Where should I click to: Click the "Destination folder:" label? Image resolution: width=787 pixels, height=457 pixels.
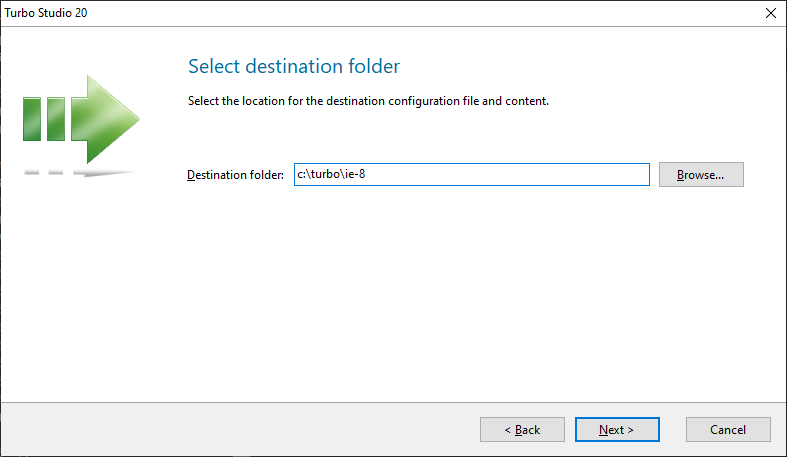[x=236, y=175]
